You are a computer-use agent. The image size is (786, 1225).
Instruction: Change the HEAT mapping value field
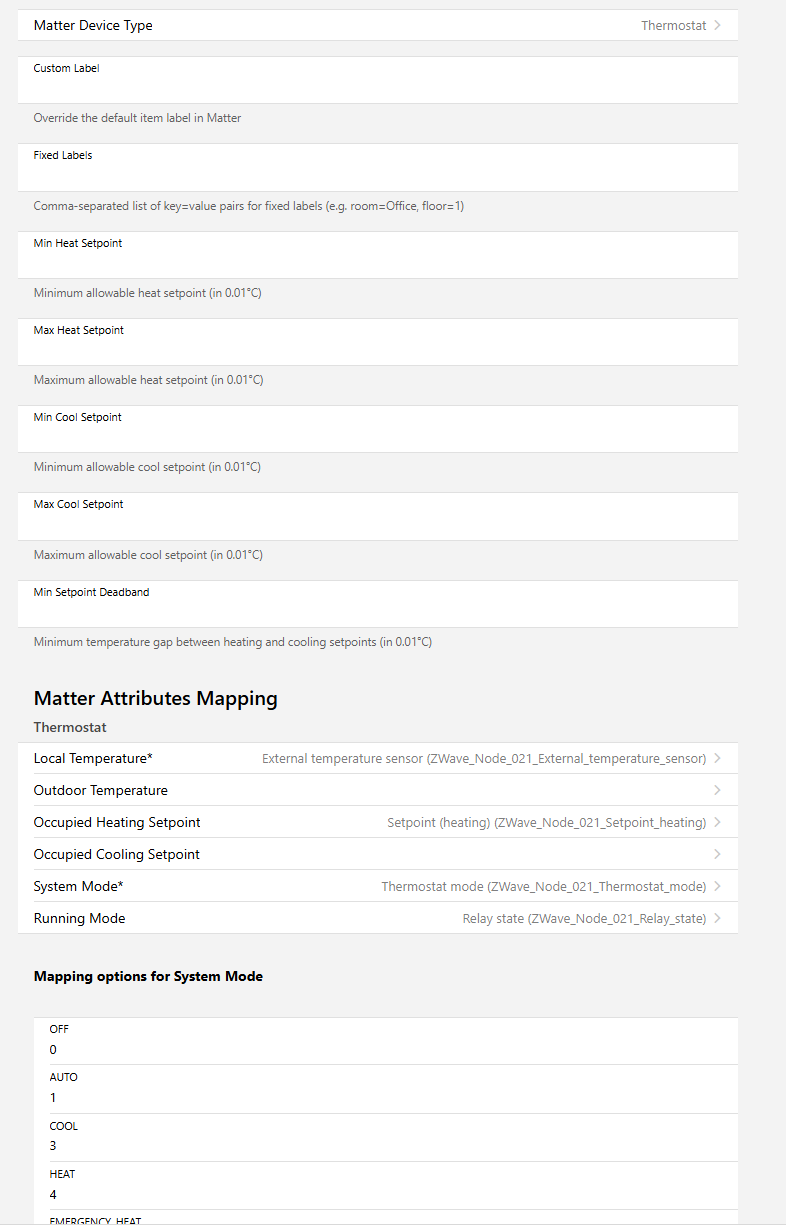click(x=390, y=1194)
